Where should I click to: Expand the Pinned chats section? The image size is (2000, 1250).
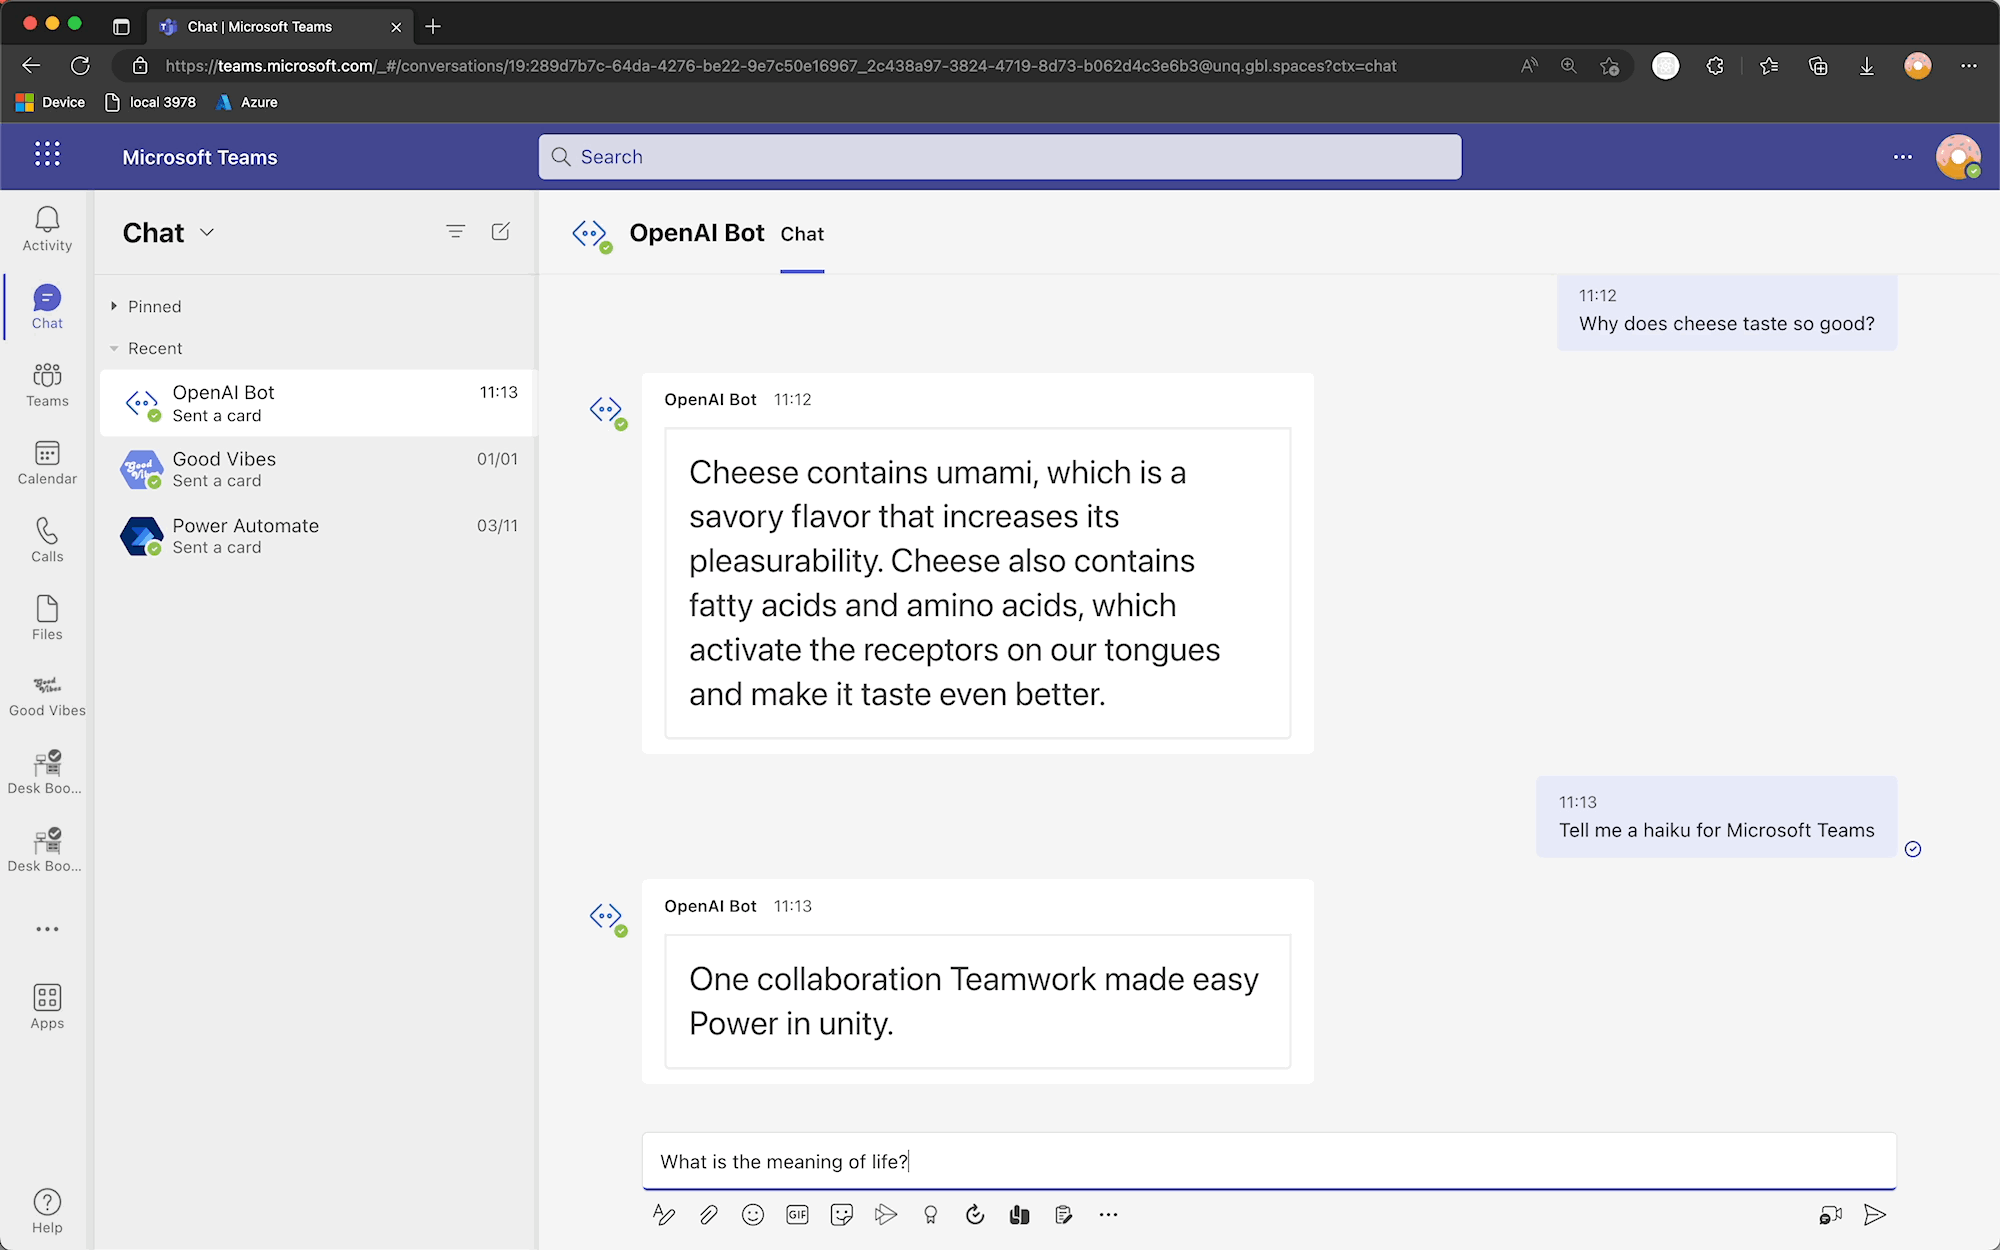point(114,306)
